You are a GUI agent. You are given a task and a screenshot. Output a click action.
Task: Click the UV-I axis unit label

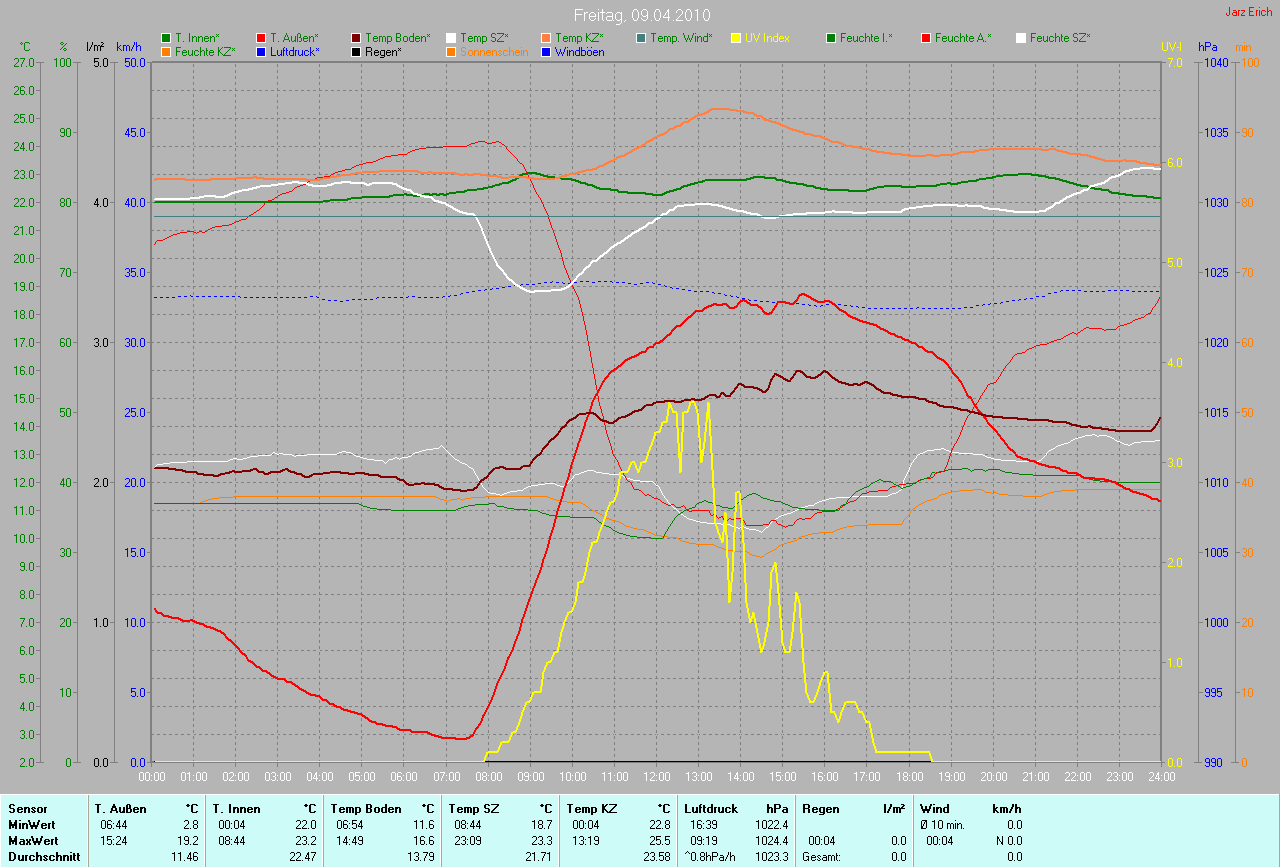(1171, 47)
